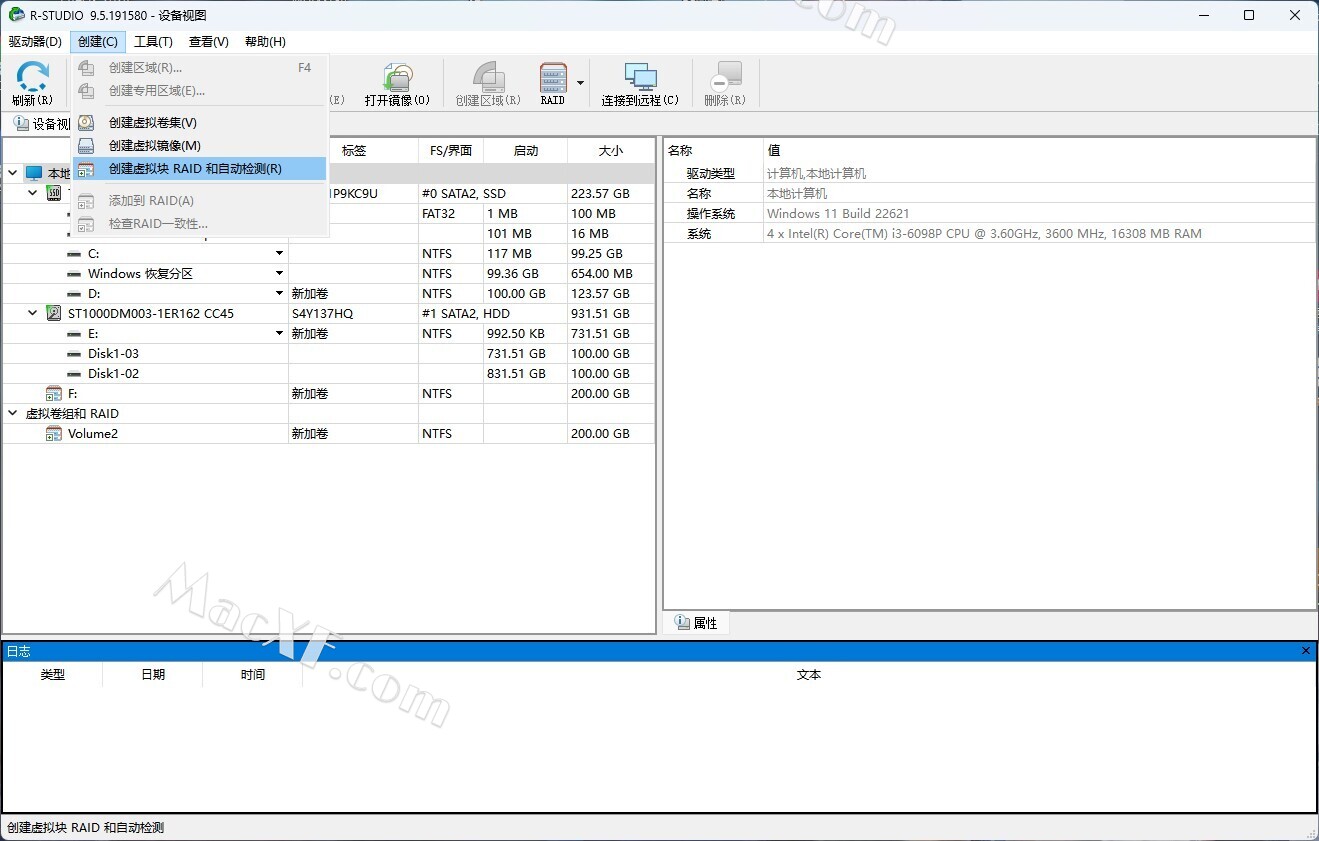Click the 删除 (Delete) toolbar icon
The width and height of the screenshot is (1319, 841).
(725, 84)
